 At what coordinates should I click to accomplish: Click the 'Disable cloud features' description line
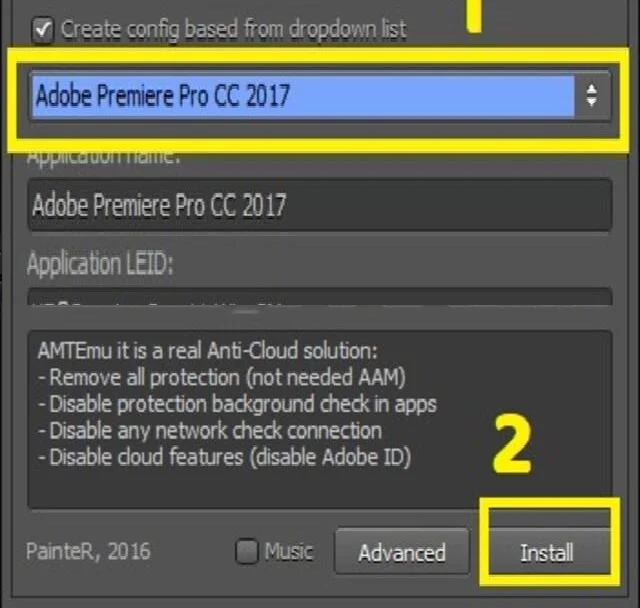[x=224, y=457]
